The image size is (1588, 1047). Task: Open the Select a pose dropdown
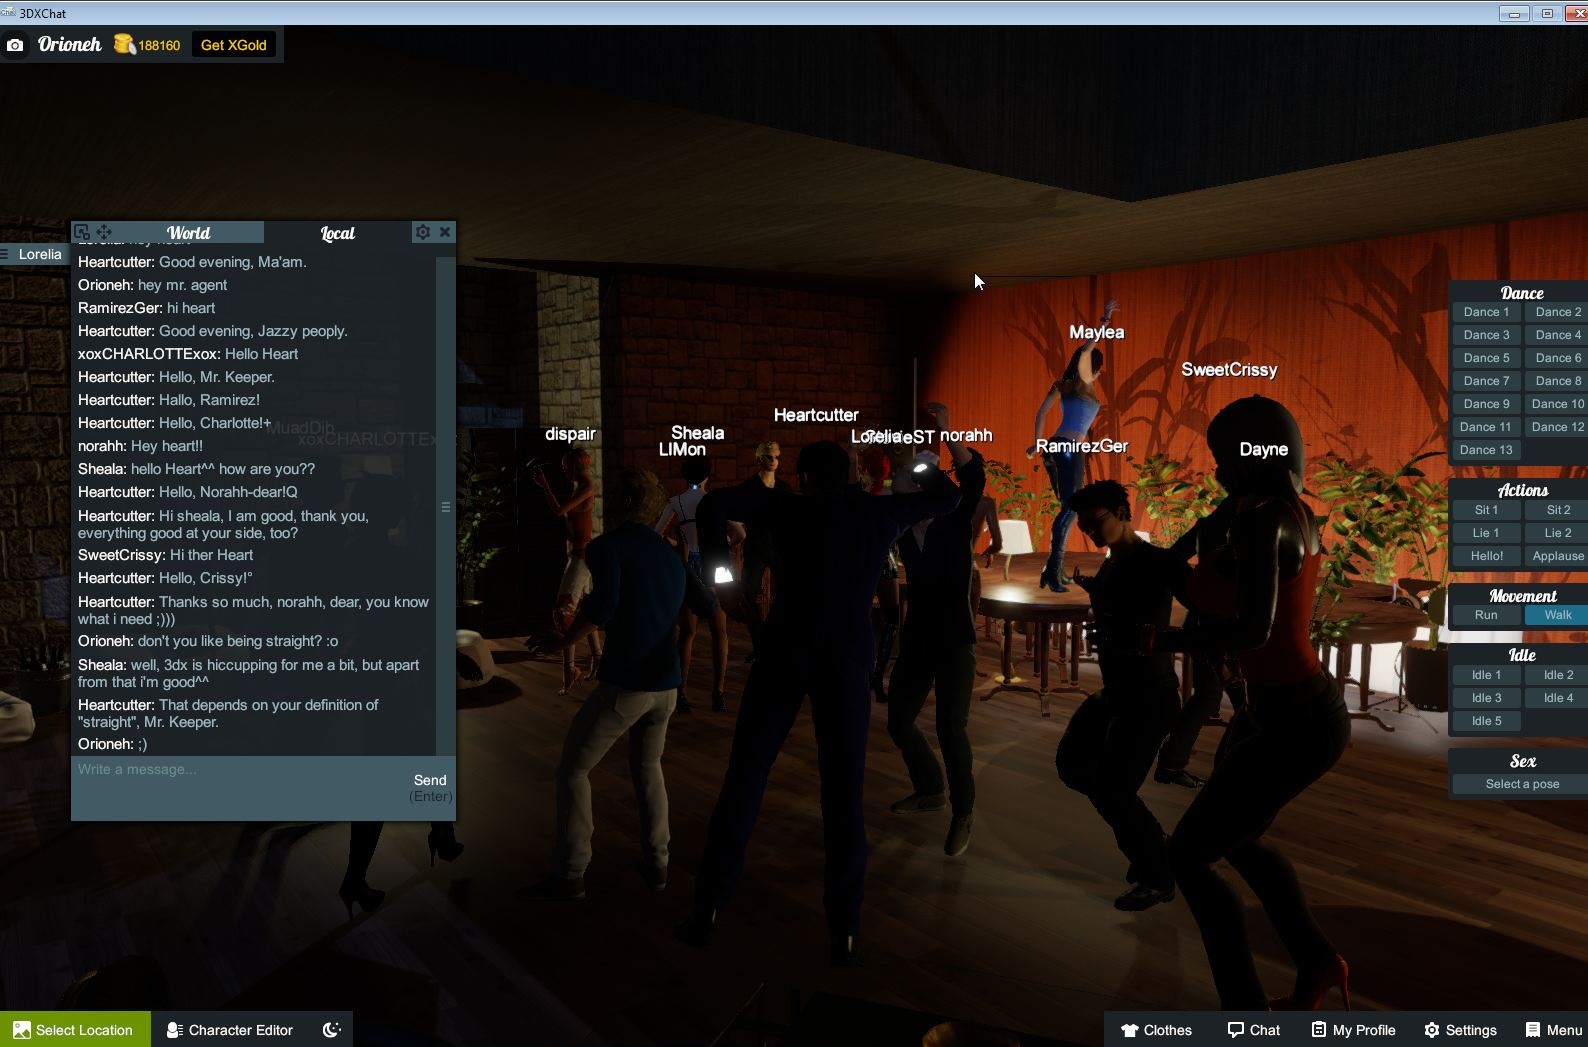(1521, 784)
